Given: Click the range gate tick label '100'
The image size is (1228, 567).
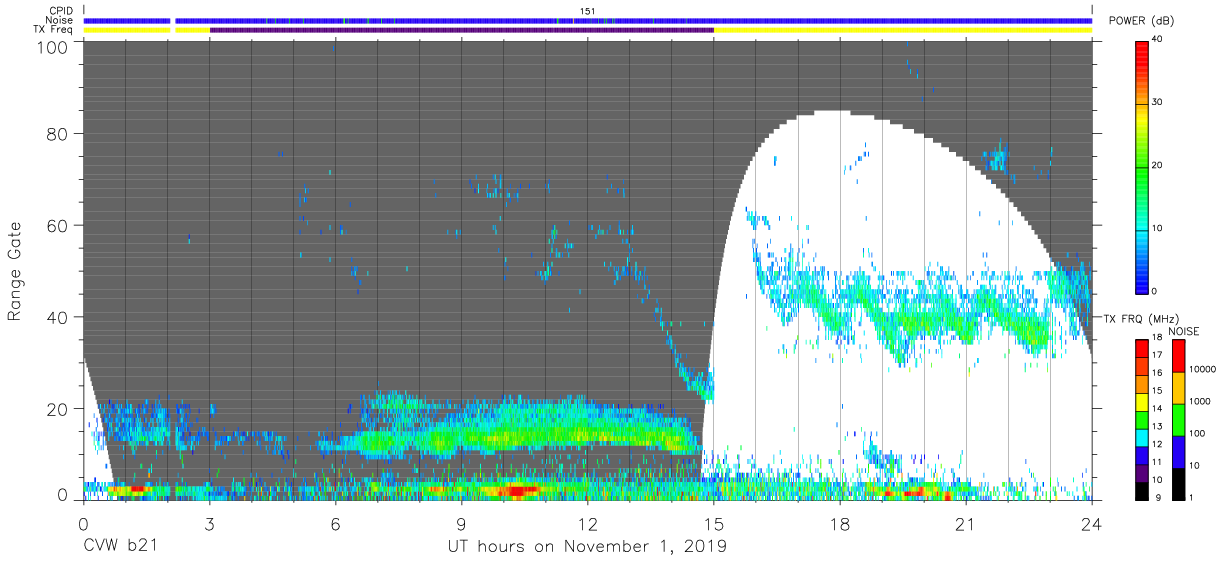Looking at the screenshot, I should point(53,47).
